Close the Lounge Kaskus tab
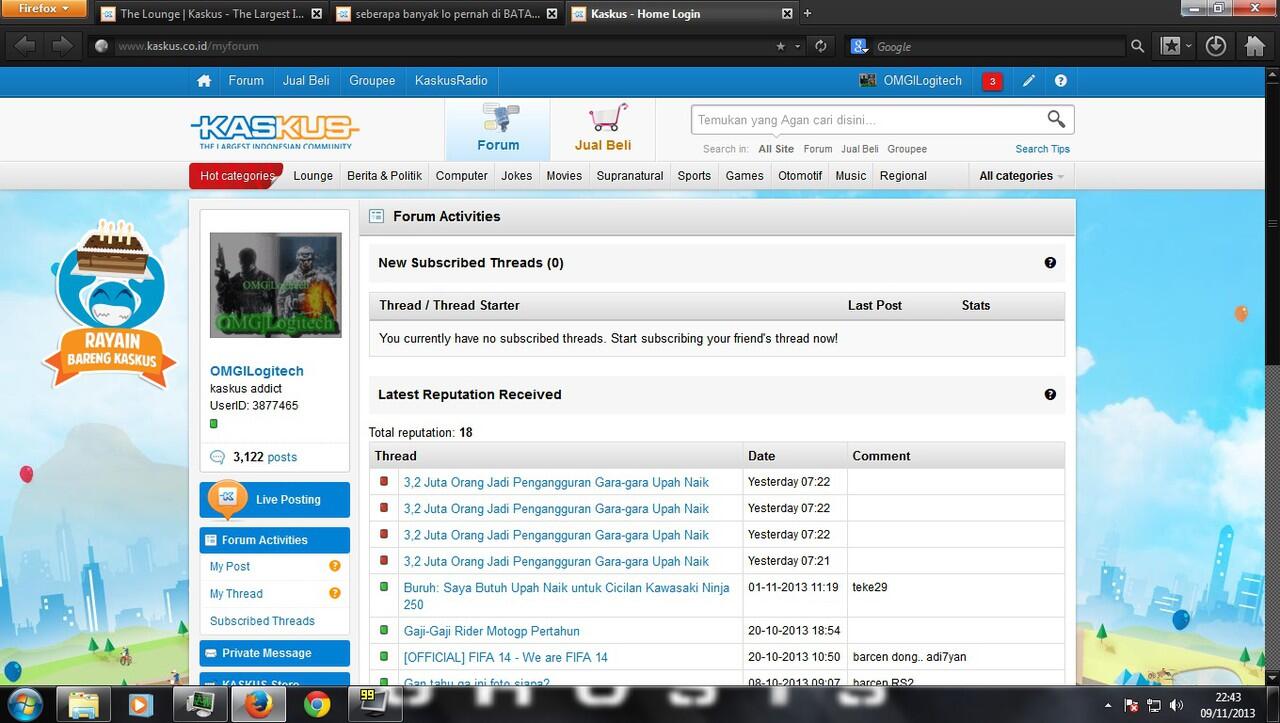1280x723 pixels. point(317,14)
